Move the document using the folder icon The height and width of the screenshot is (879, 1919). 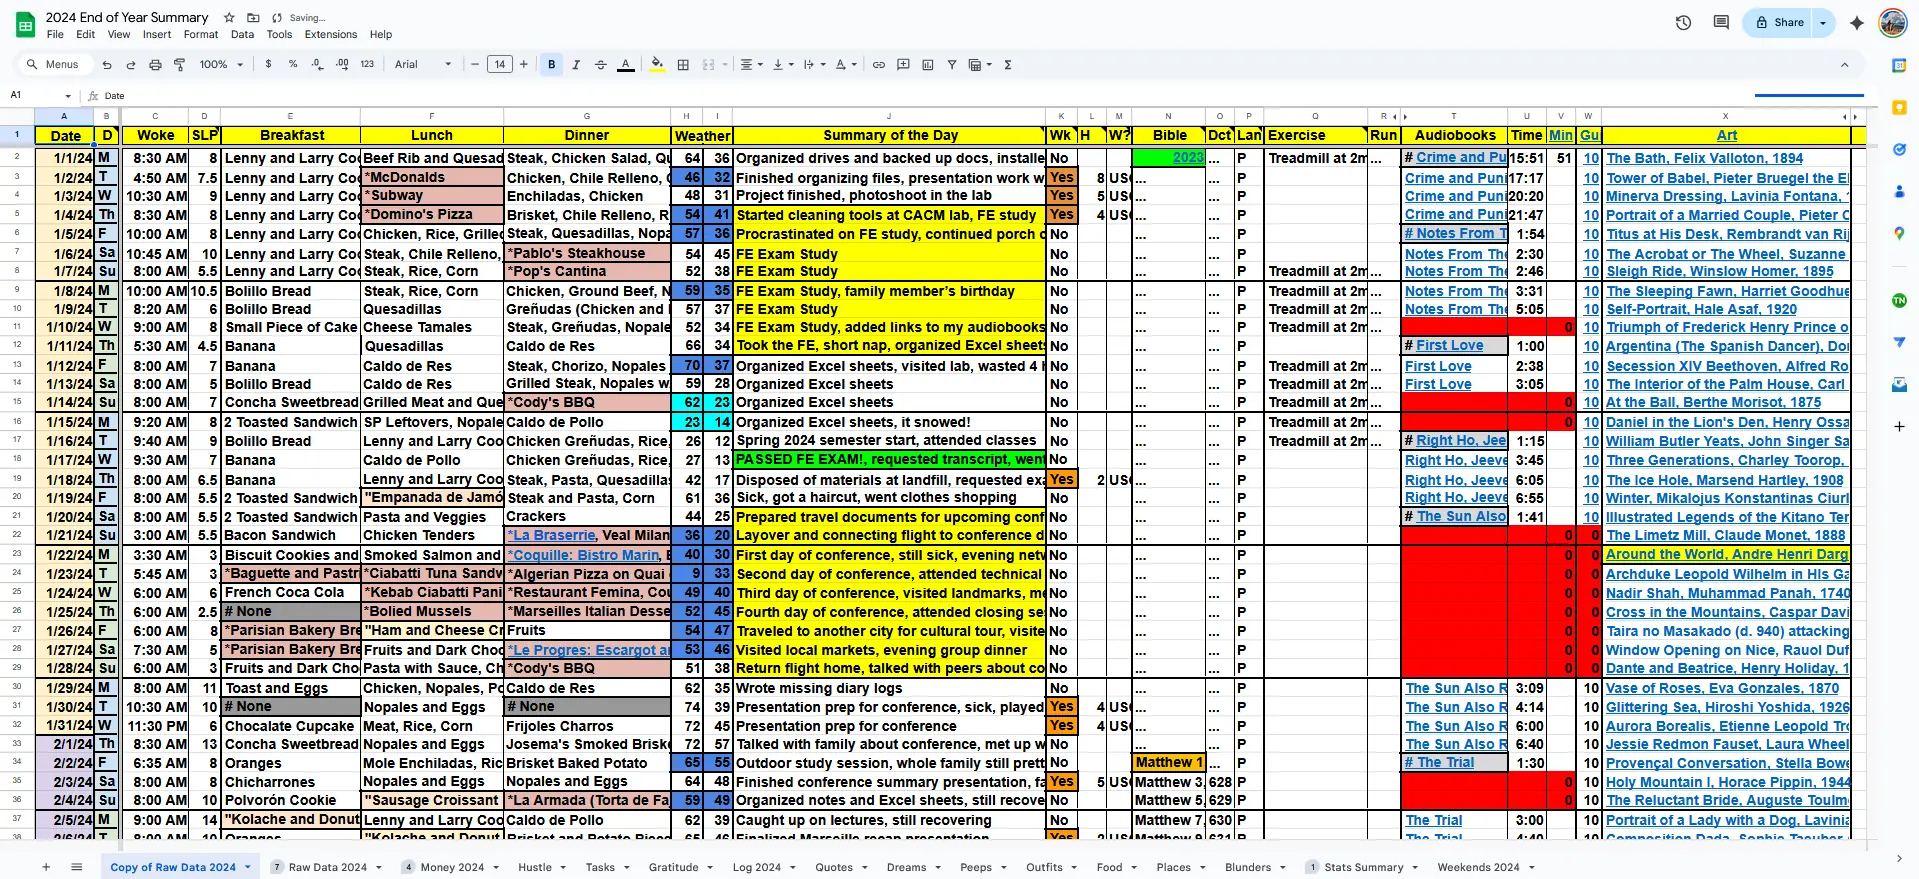coord(253,18)
